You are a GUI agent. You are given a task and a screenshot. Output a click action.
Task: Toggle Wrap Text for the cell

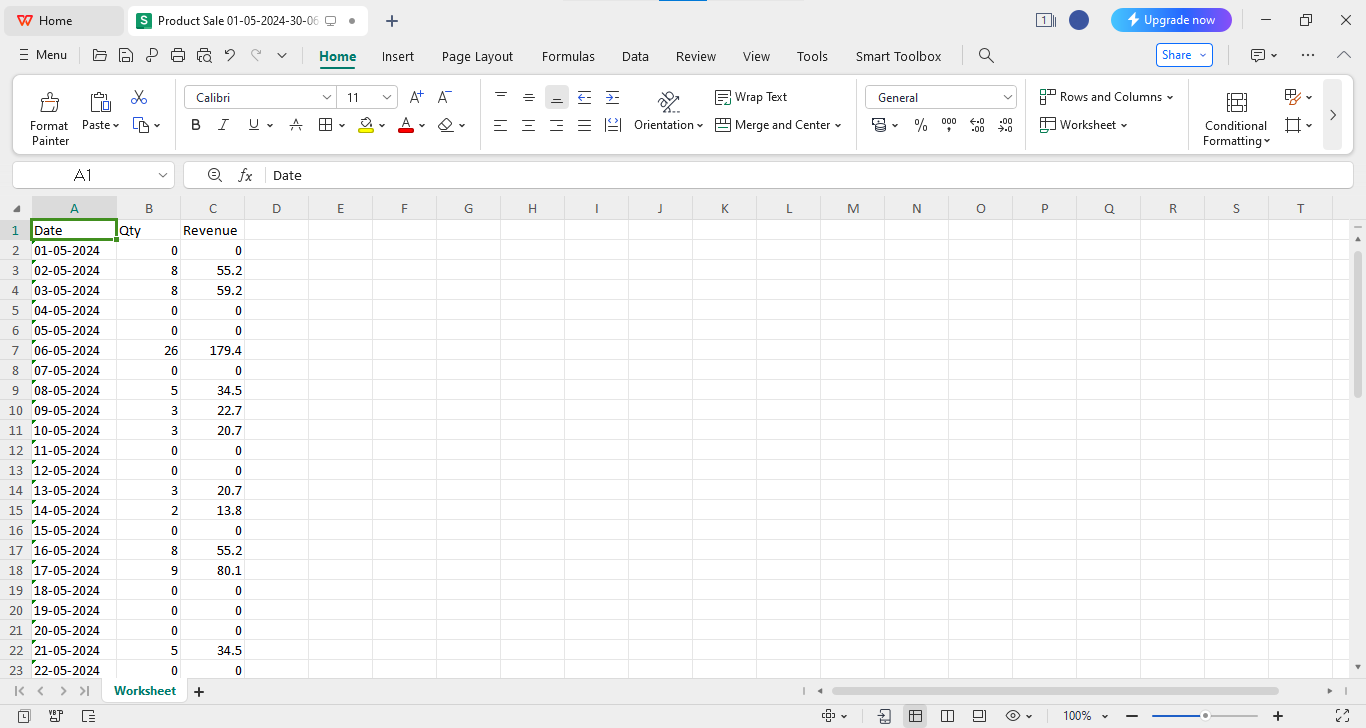pyautogui.click(x=751, y=97)
